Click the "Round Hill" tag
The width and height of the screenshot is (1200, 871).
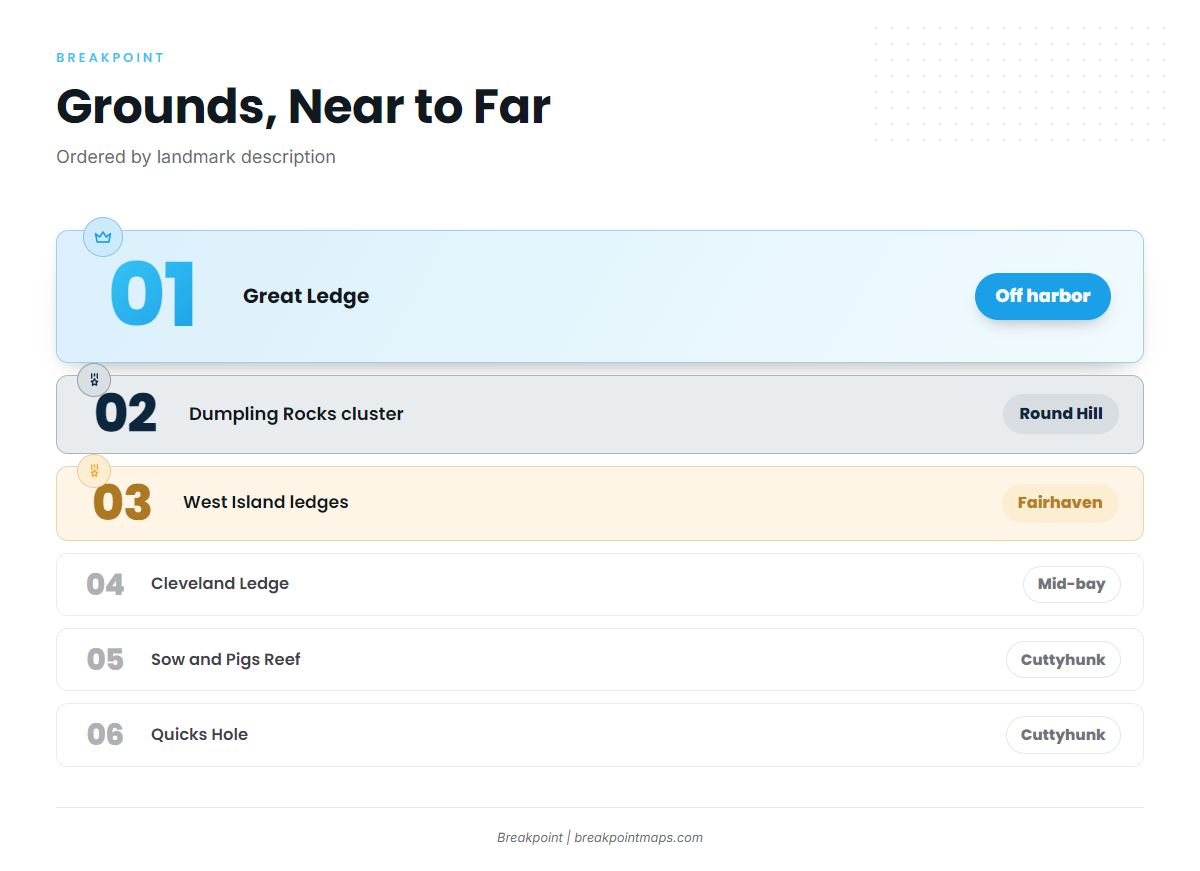coord(1061,414)
